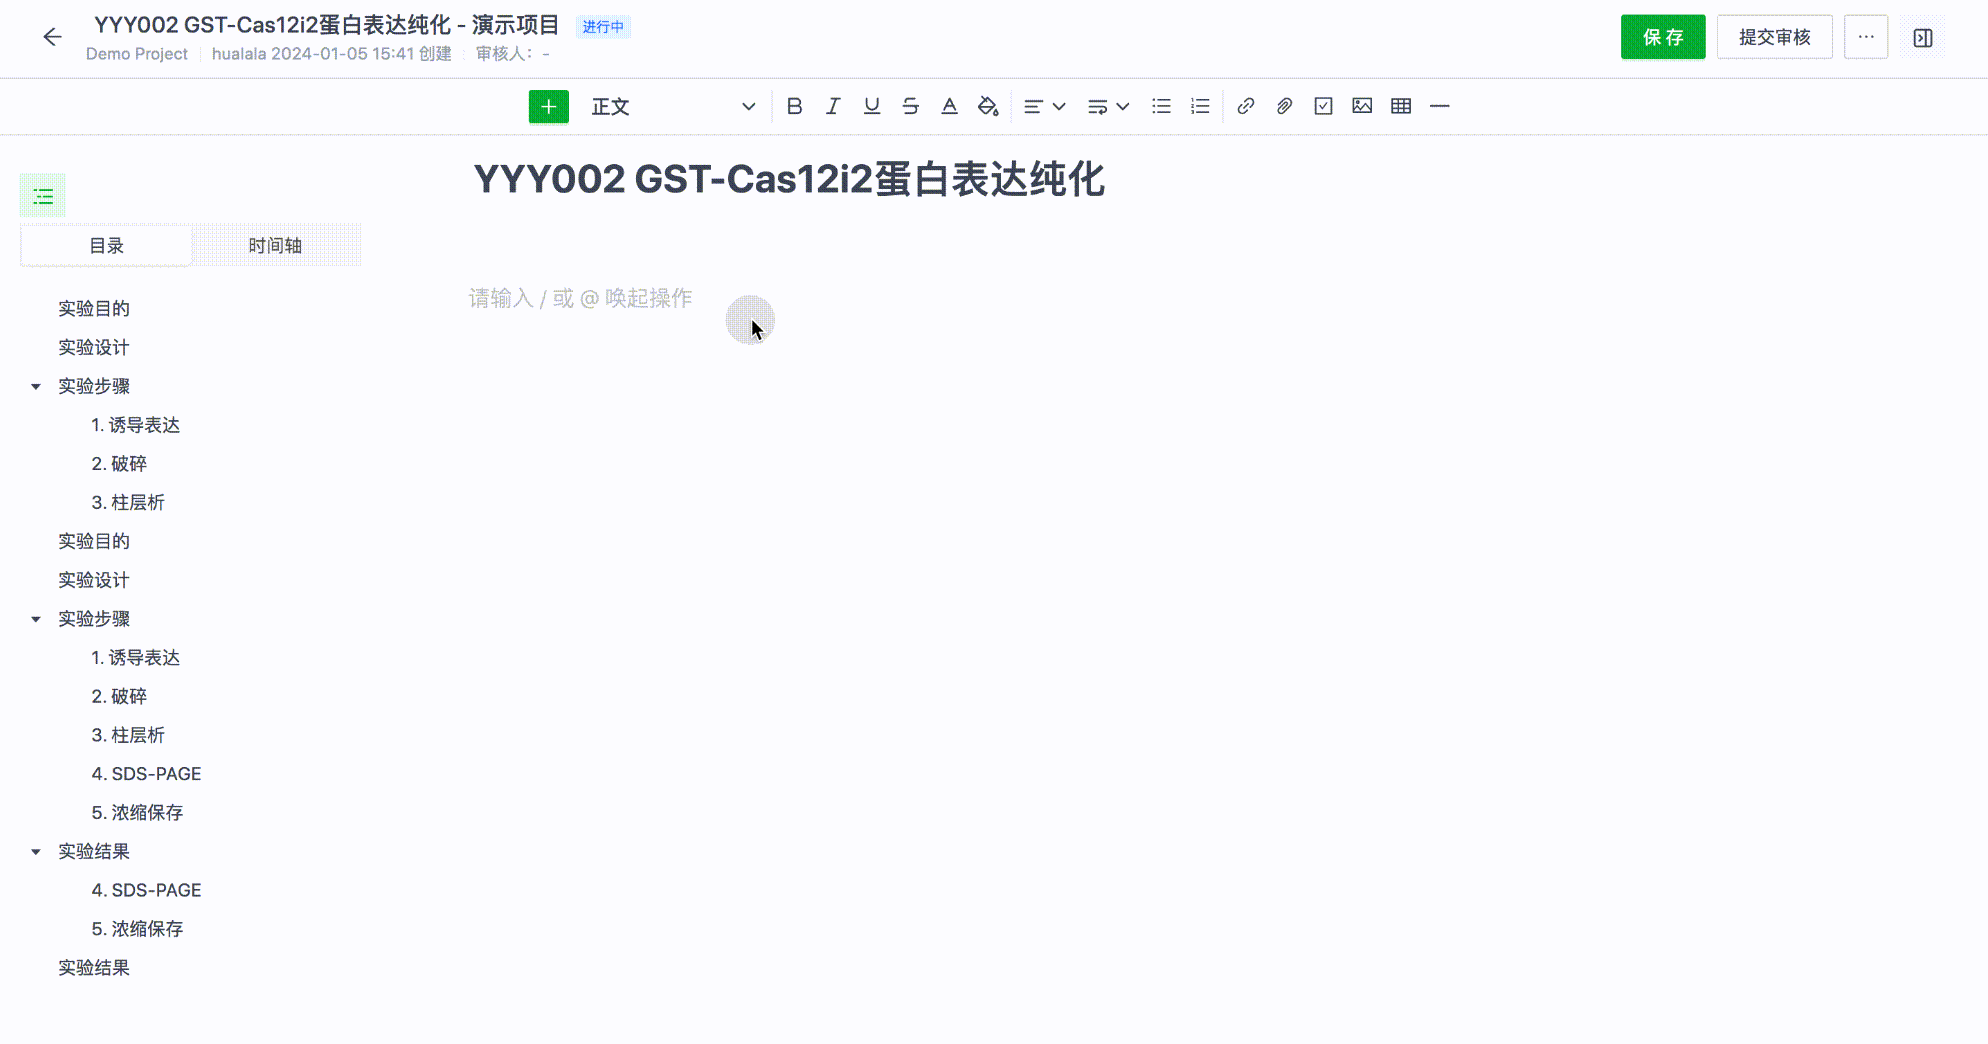Insert a table into the document
The height and width of the screenshot is (1044, 1988).
(1401, 106)
